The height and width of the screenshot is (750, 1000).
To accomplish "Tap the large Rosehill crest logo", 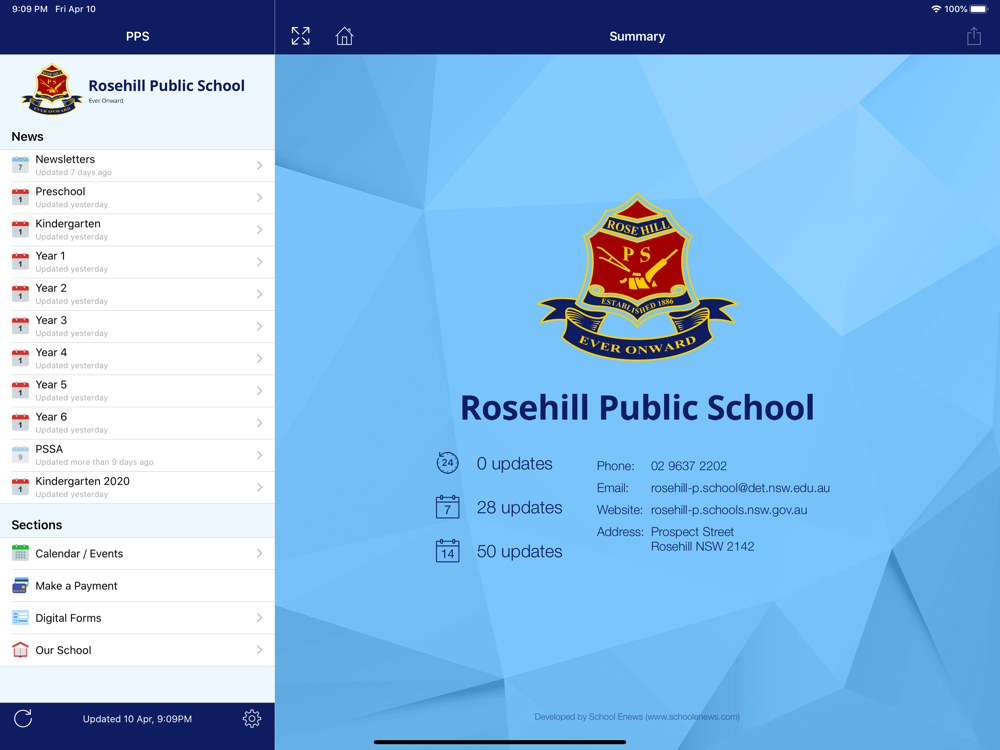I will click(637, 277).
